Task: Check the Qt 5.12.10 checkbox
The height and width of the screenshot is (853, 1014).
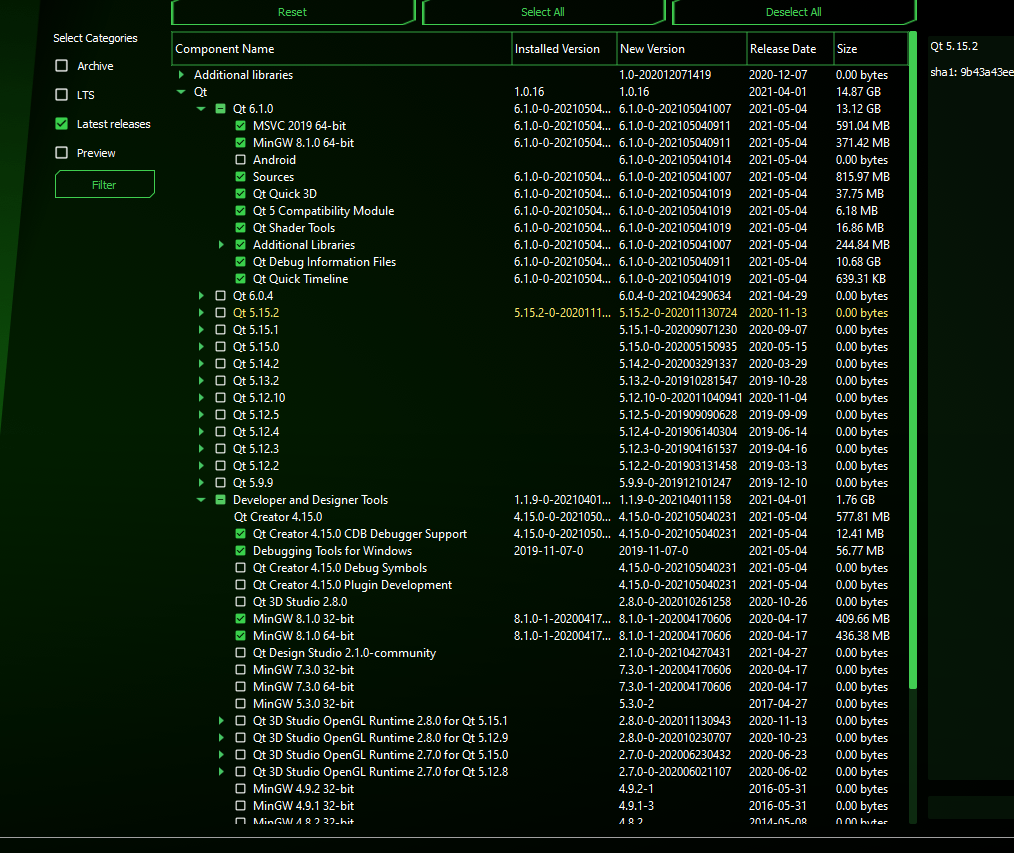Action: pyautogui.click(x=221, y=398)
